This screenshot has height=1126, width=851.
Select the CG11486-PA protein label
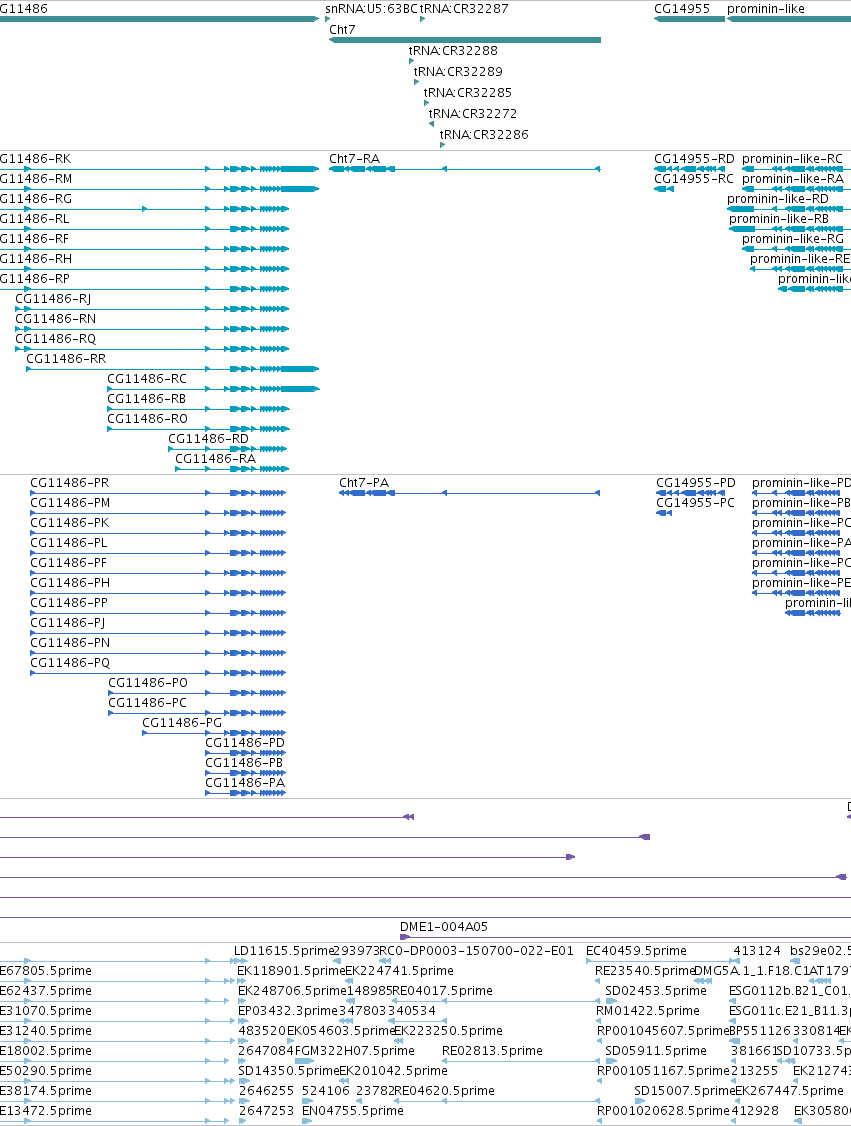(x=245, y=783)
